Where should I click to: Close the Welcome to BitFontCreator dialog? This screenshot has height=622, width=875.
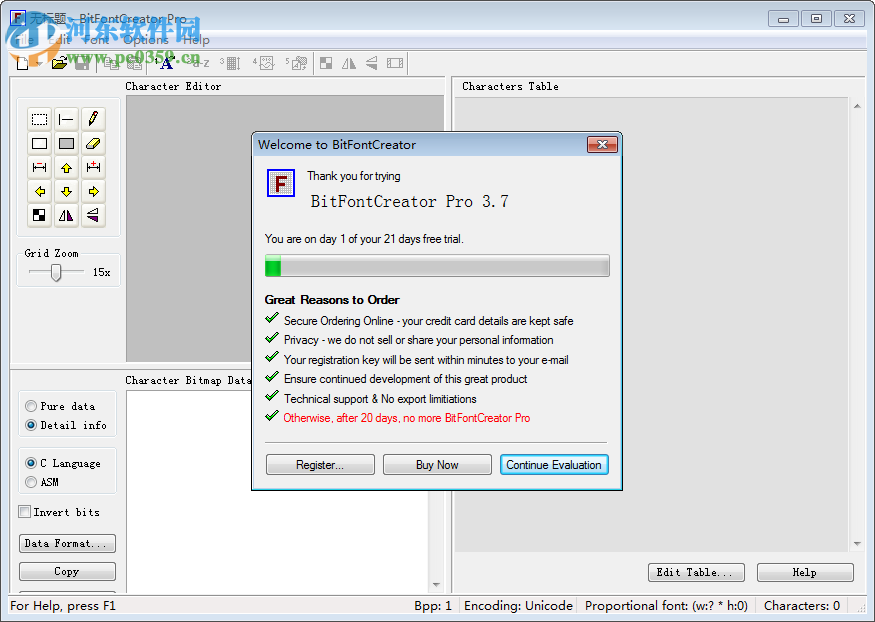click(602, 144)
